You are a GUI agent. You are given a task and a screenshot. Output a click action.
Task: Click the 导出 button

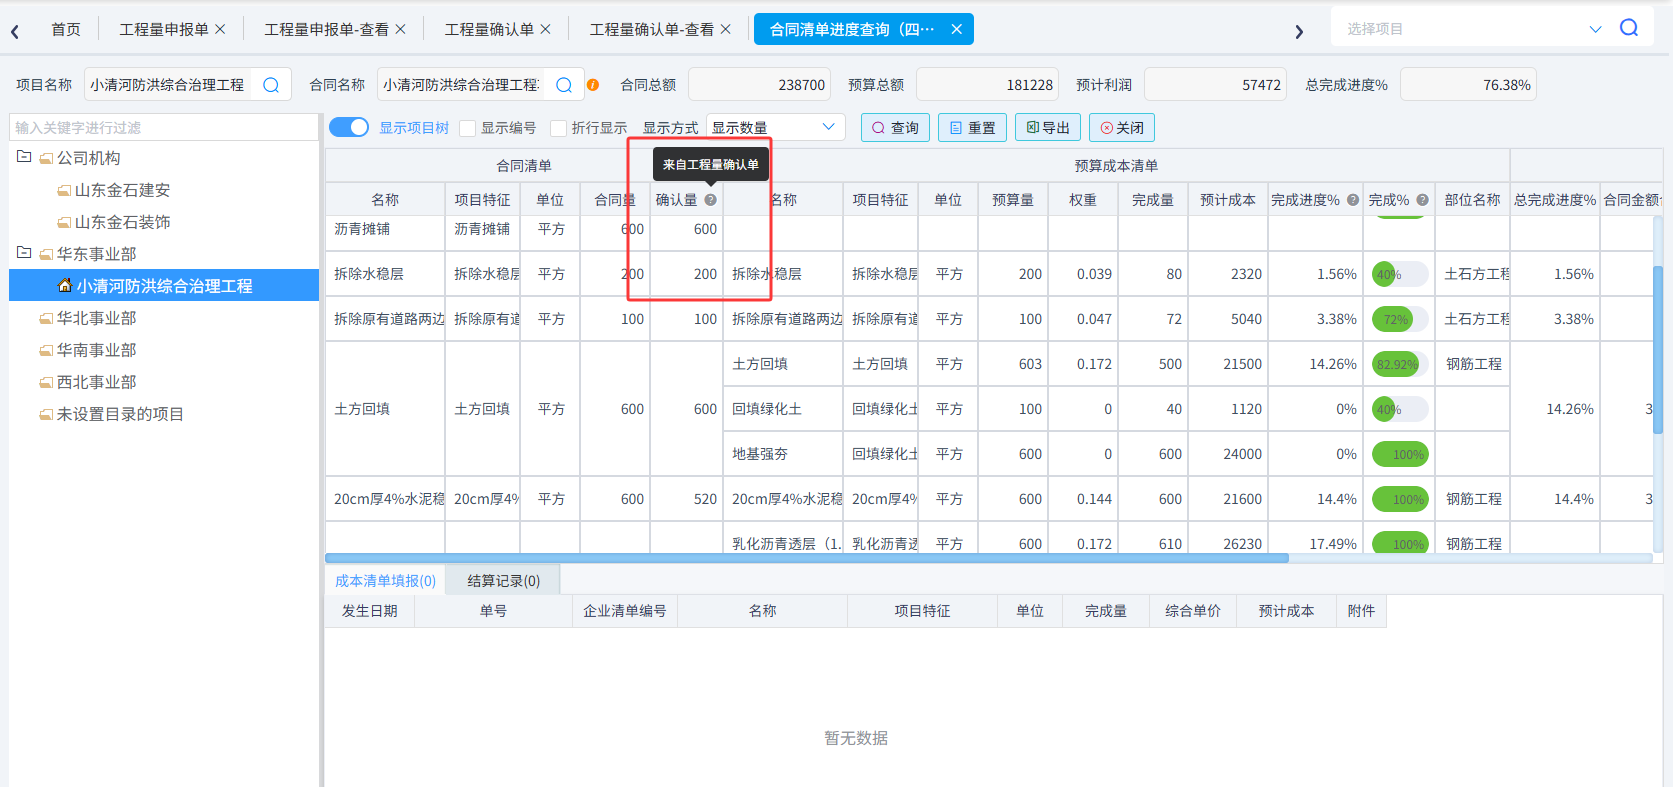[1048, 127]
